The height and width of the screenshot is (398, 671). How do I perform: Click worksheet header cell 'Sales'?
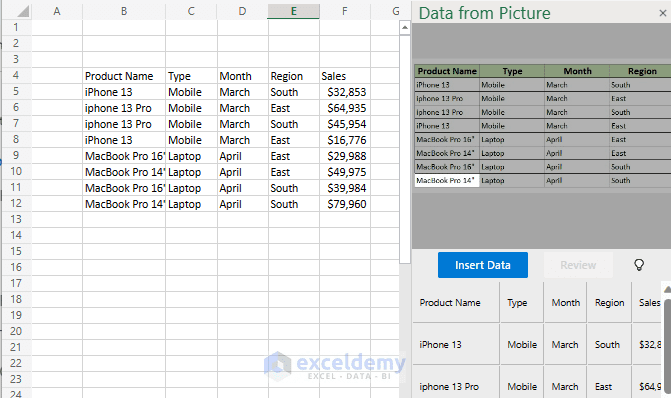click(x=344, y=76)
